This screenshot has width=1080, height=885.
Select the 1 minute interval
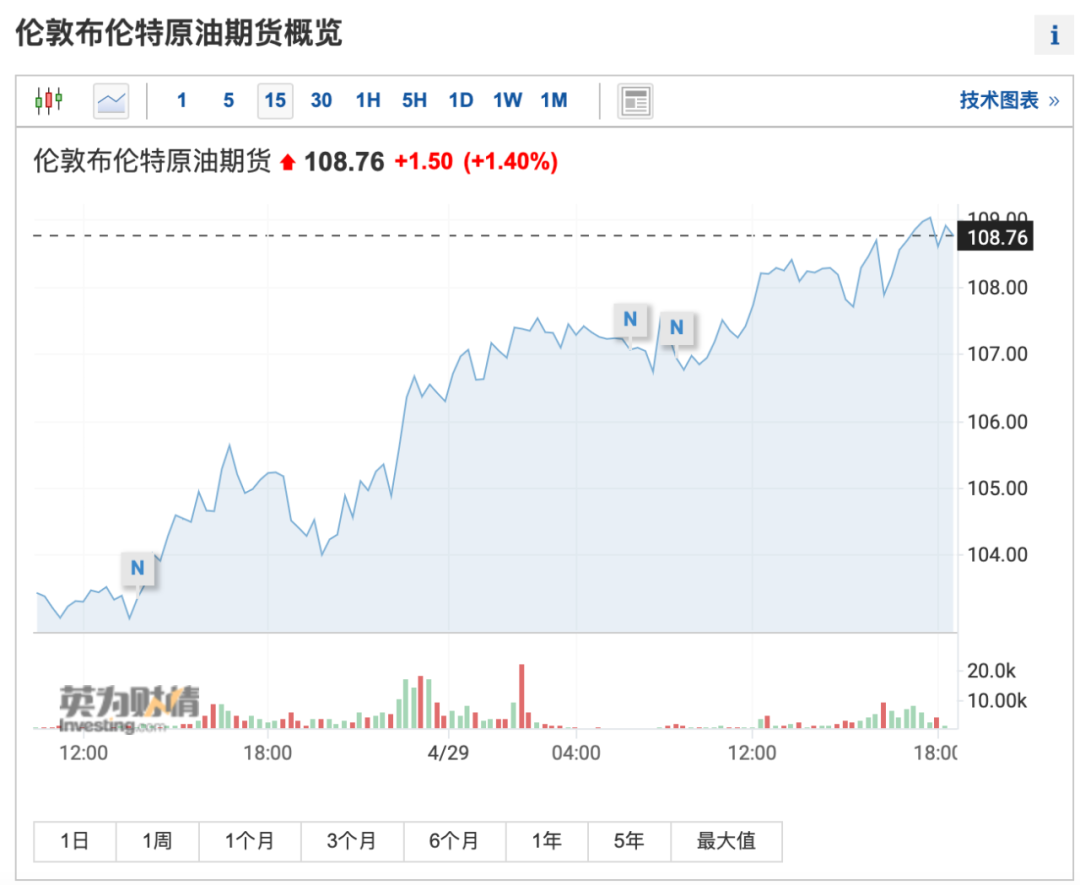tap(182, 101)
